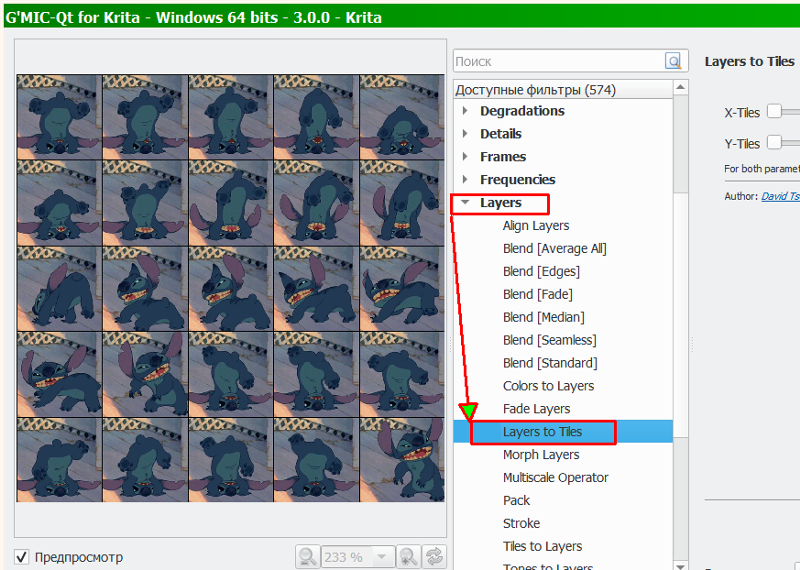This screenshot has height=570, width=800.
Task: Click the filter list scrollbar up arrow
Action: point(680,87)
